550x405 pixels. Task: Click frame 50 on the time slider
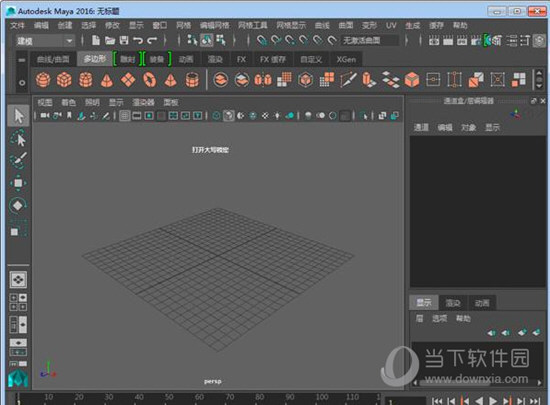[x=169, y=397]
